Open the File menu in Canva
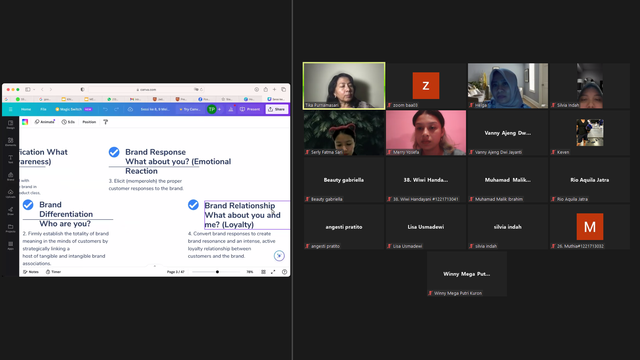The height and width of the screenshot is (360, 640). tap(43, 109)
